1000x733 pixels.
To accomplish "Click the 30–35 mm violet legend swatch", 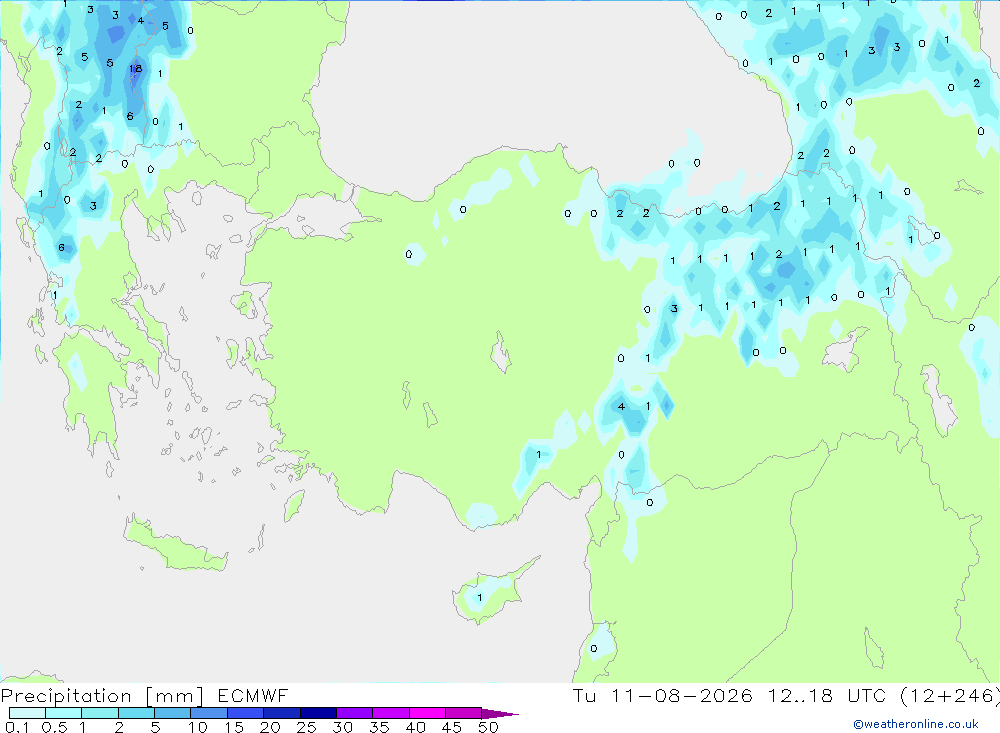I will click(355, 713).
